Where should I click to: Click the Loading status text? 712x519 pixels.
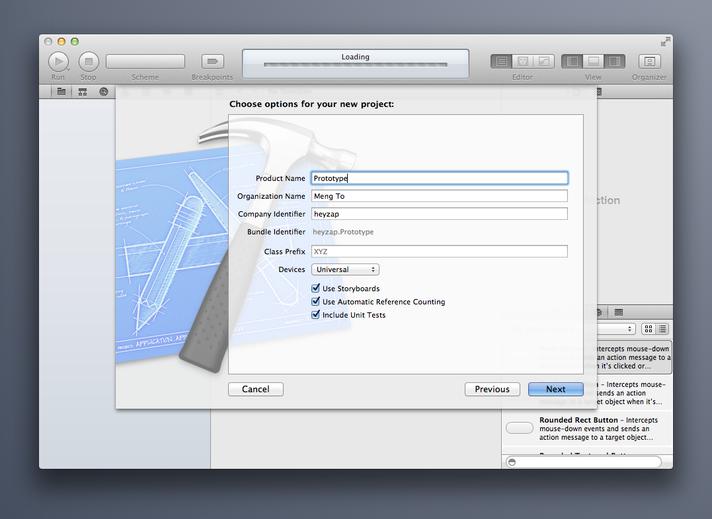[x=356, y=57]
